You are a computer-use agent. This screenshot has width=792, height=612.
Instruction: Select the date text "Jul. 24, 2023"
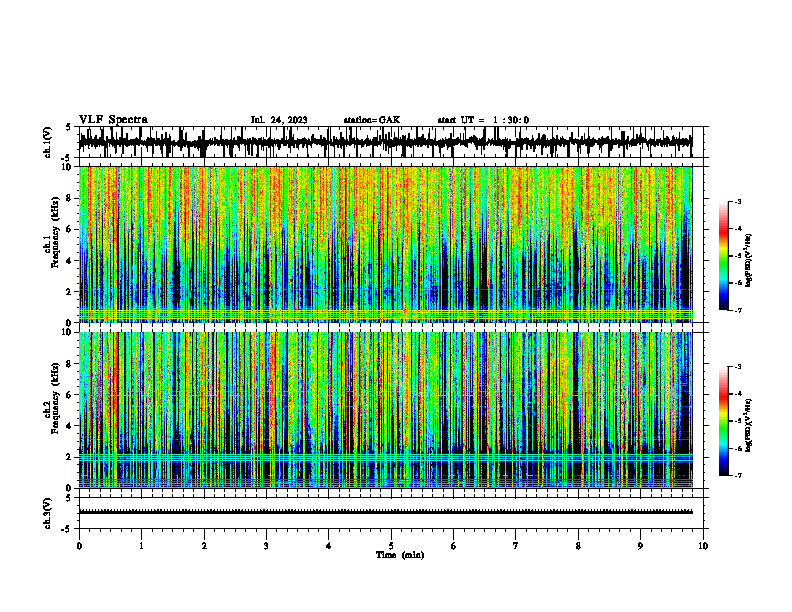279,120
